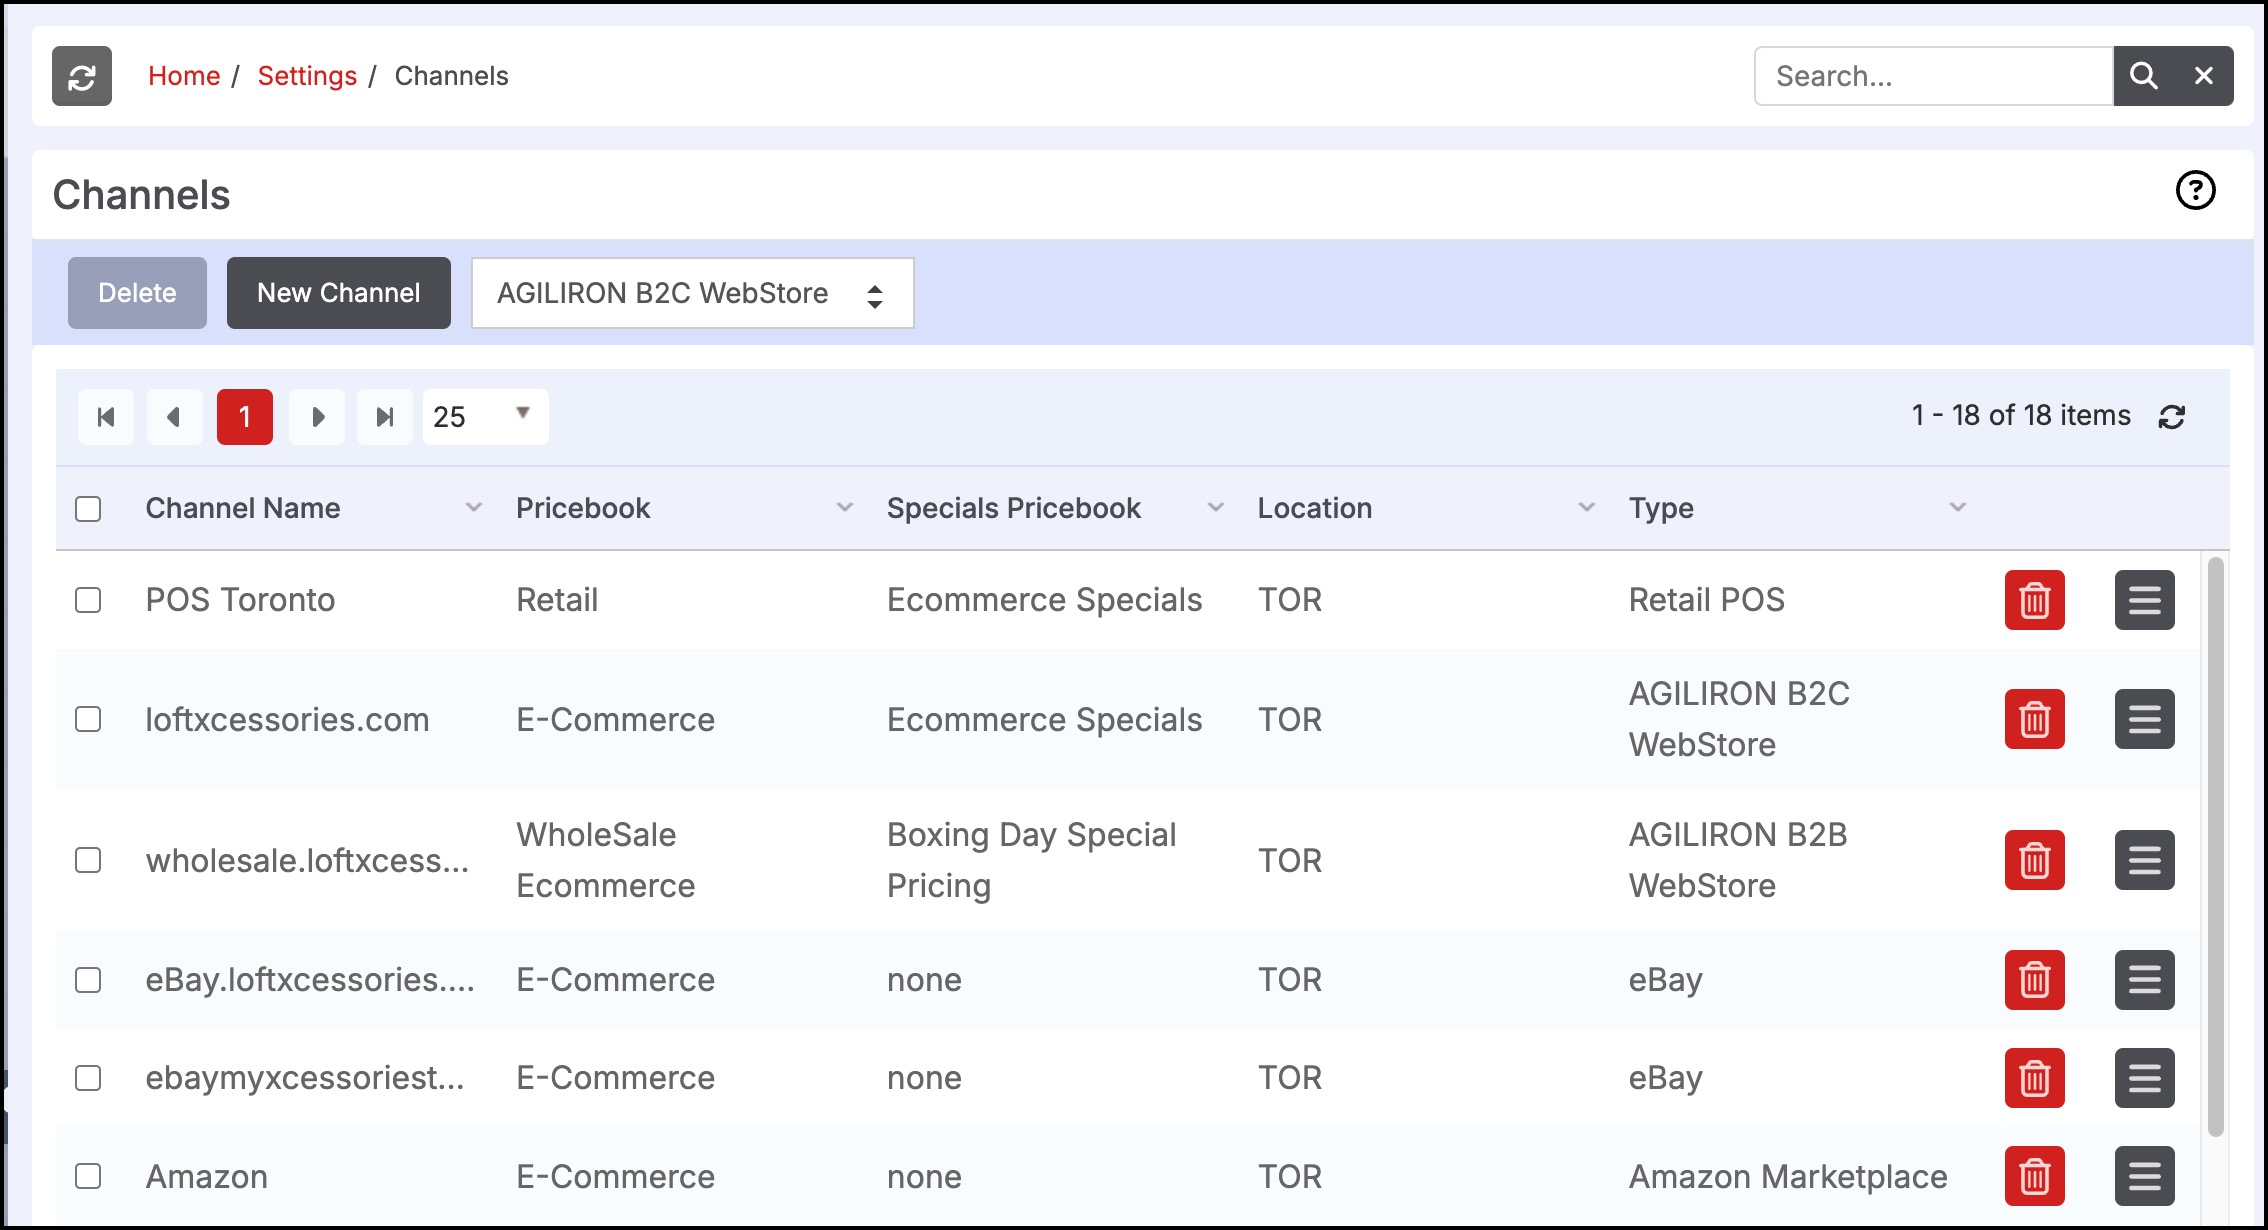Clear search with the X icon
The height and width of the screenshot is (1230, 2268).
(x=2204, y=76)
